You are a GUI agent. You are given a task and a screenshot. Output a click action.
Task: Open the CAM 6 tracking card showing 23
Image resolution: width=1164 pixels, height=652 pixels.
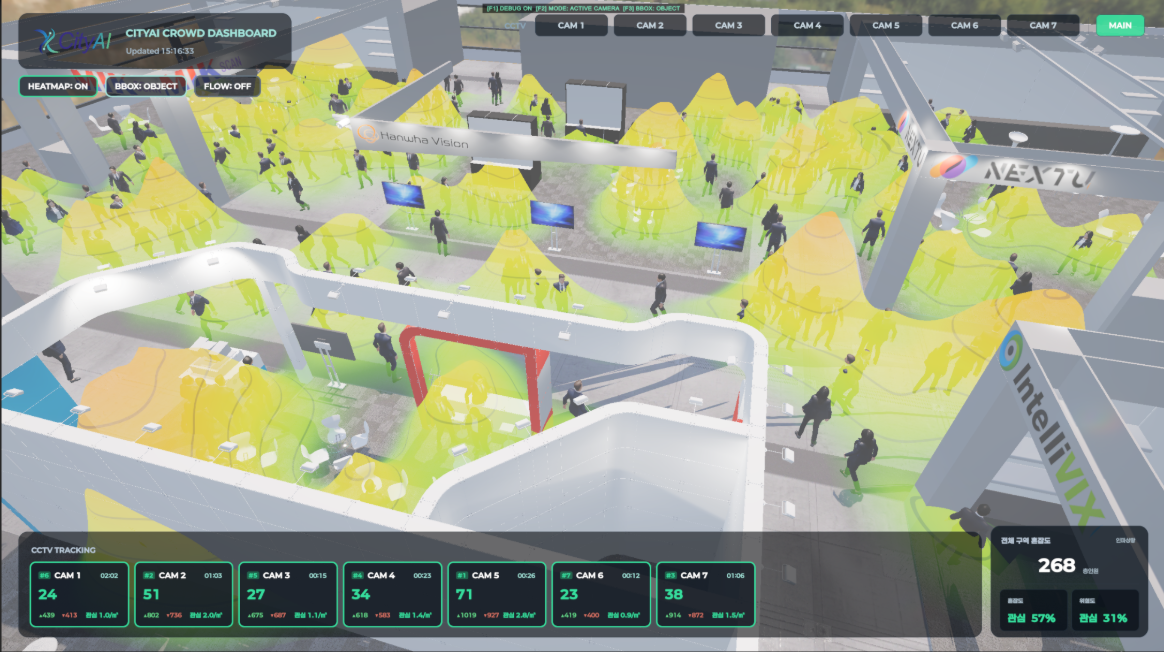coord(601,594)
